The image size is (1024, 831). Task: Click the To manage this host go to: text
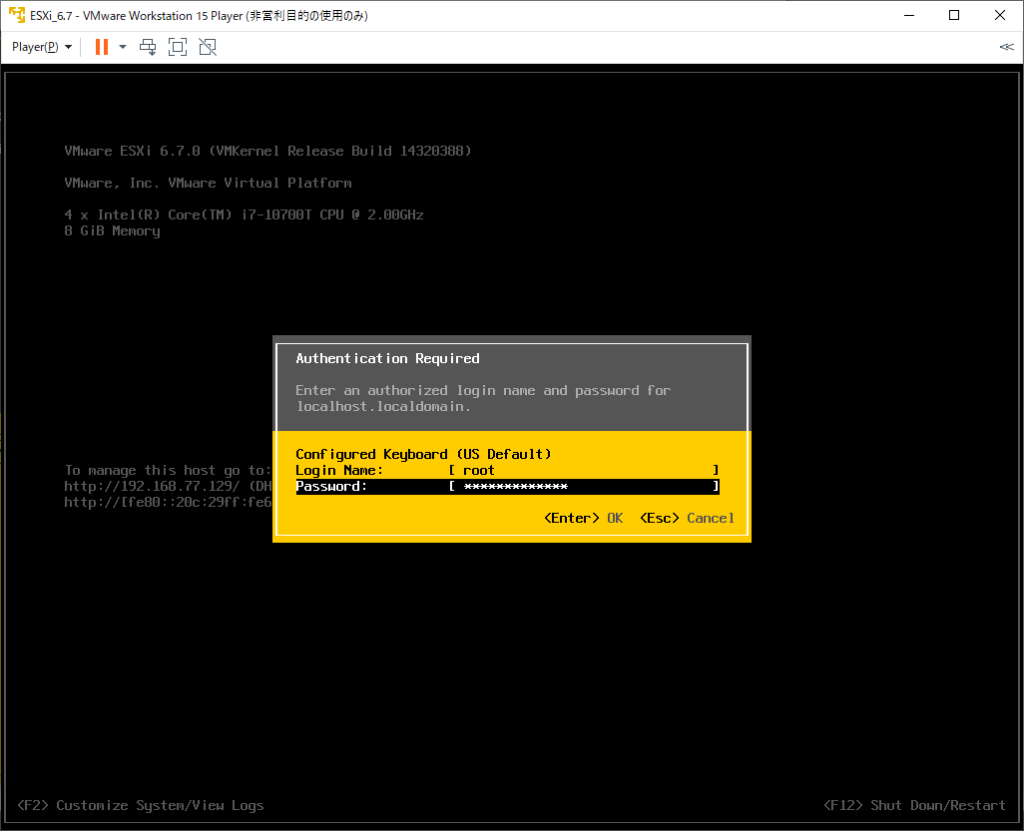(x=168, y=470)
